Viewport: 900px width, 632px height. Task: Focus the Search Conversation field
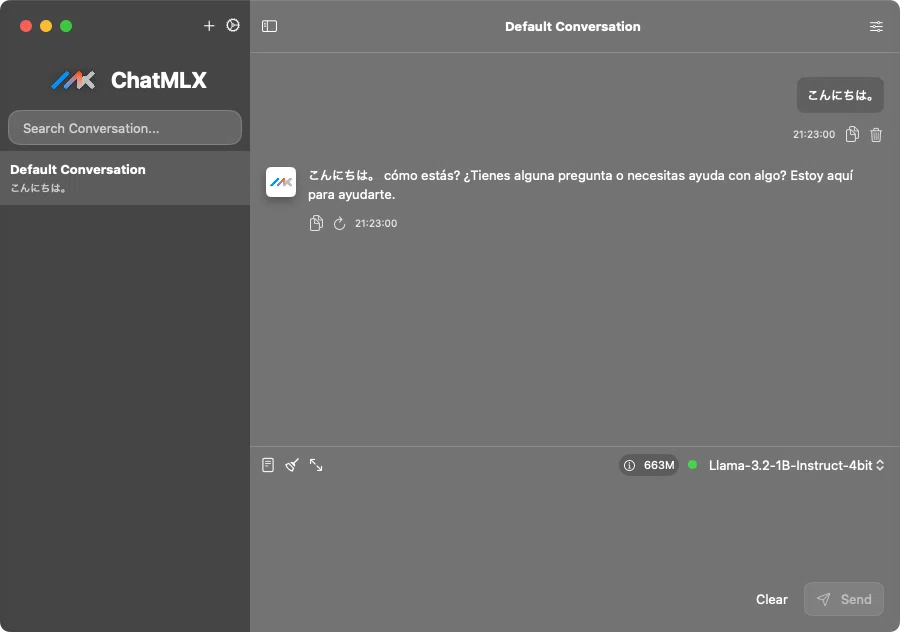pyautogui.click(x=125, y=128)
